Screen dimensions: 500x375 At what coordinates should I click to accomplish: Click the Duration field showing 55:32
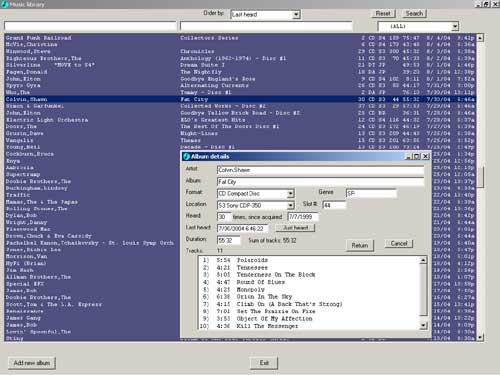228,240
